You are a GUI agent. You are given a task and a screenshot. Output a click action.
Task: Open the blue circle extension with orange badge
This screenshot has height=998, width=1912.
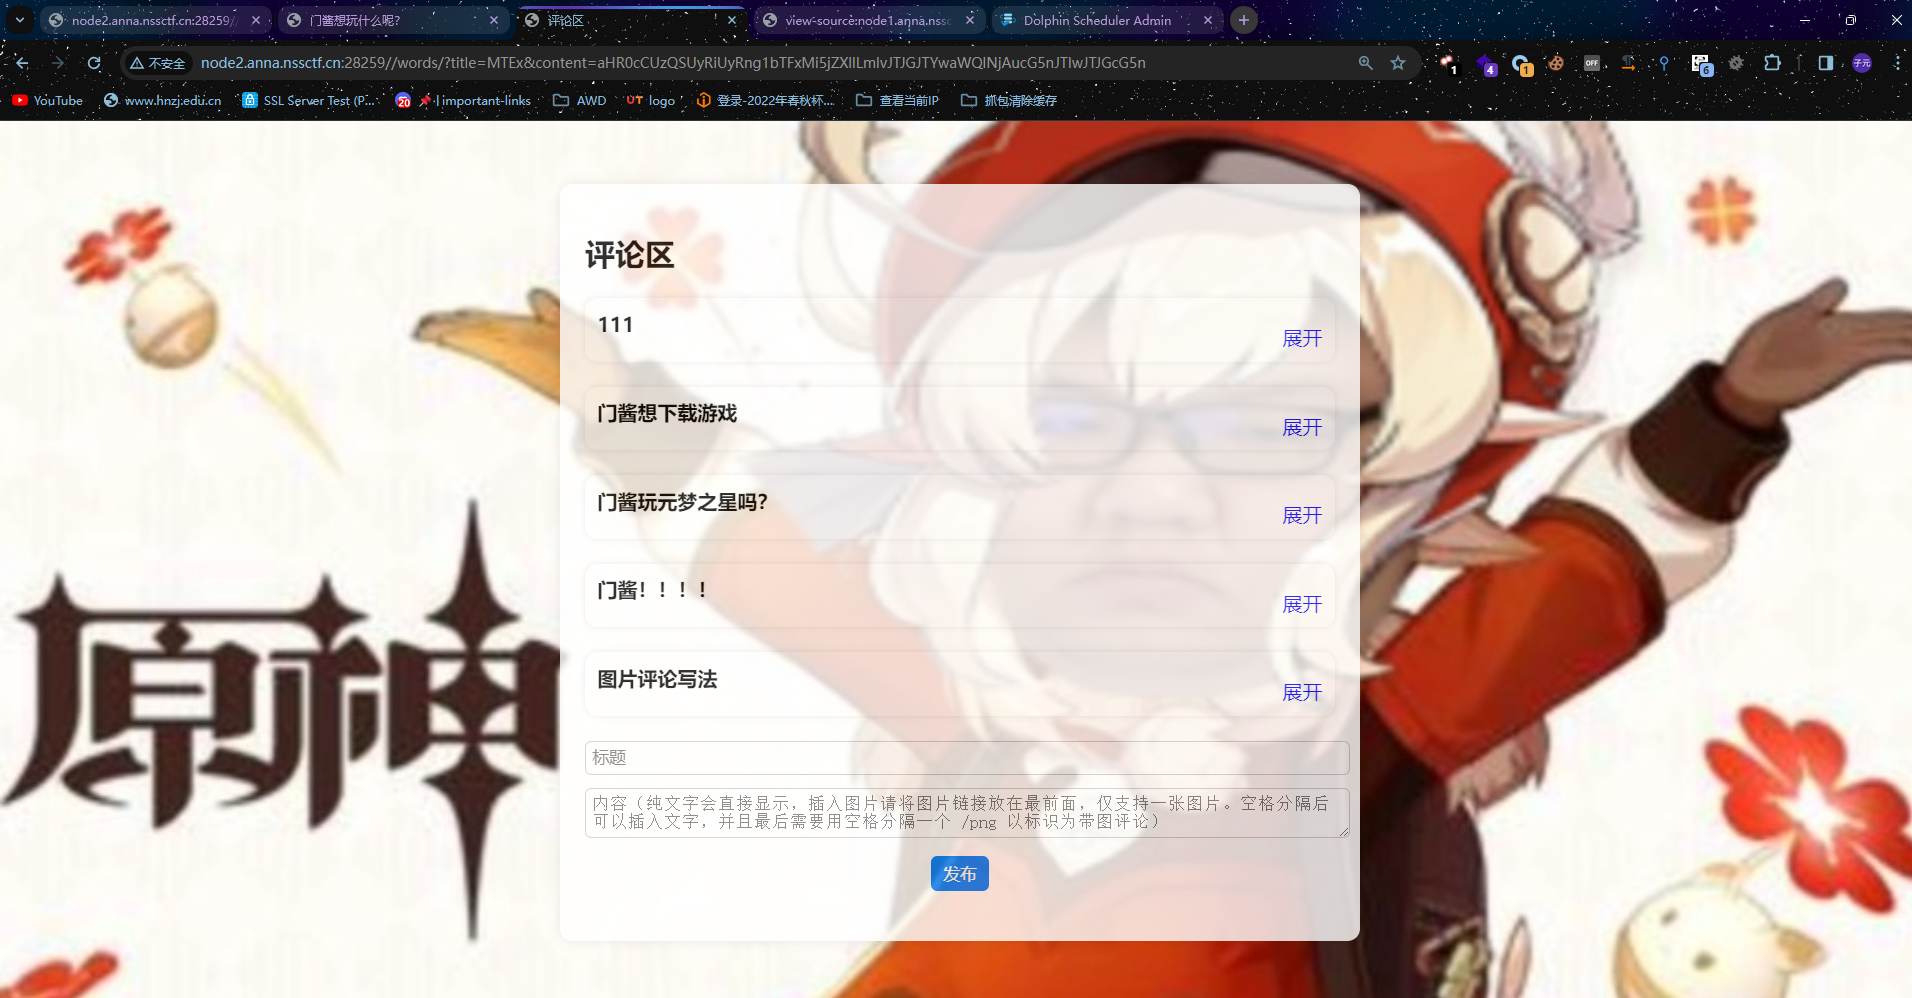tap(1521, 64)
